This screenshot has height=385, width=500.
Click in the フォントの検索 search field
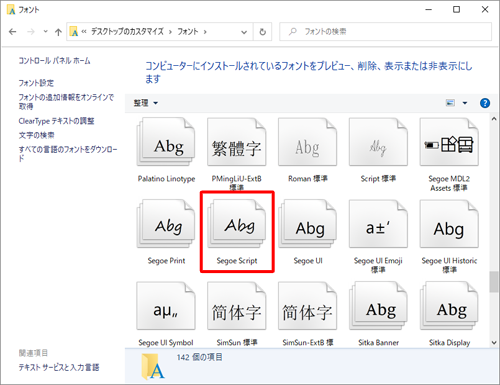[385, 32]
